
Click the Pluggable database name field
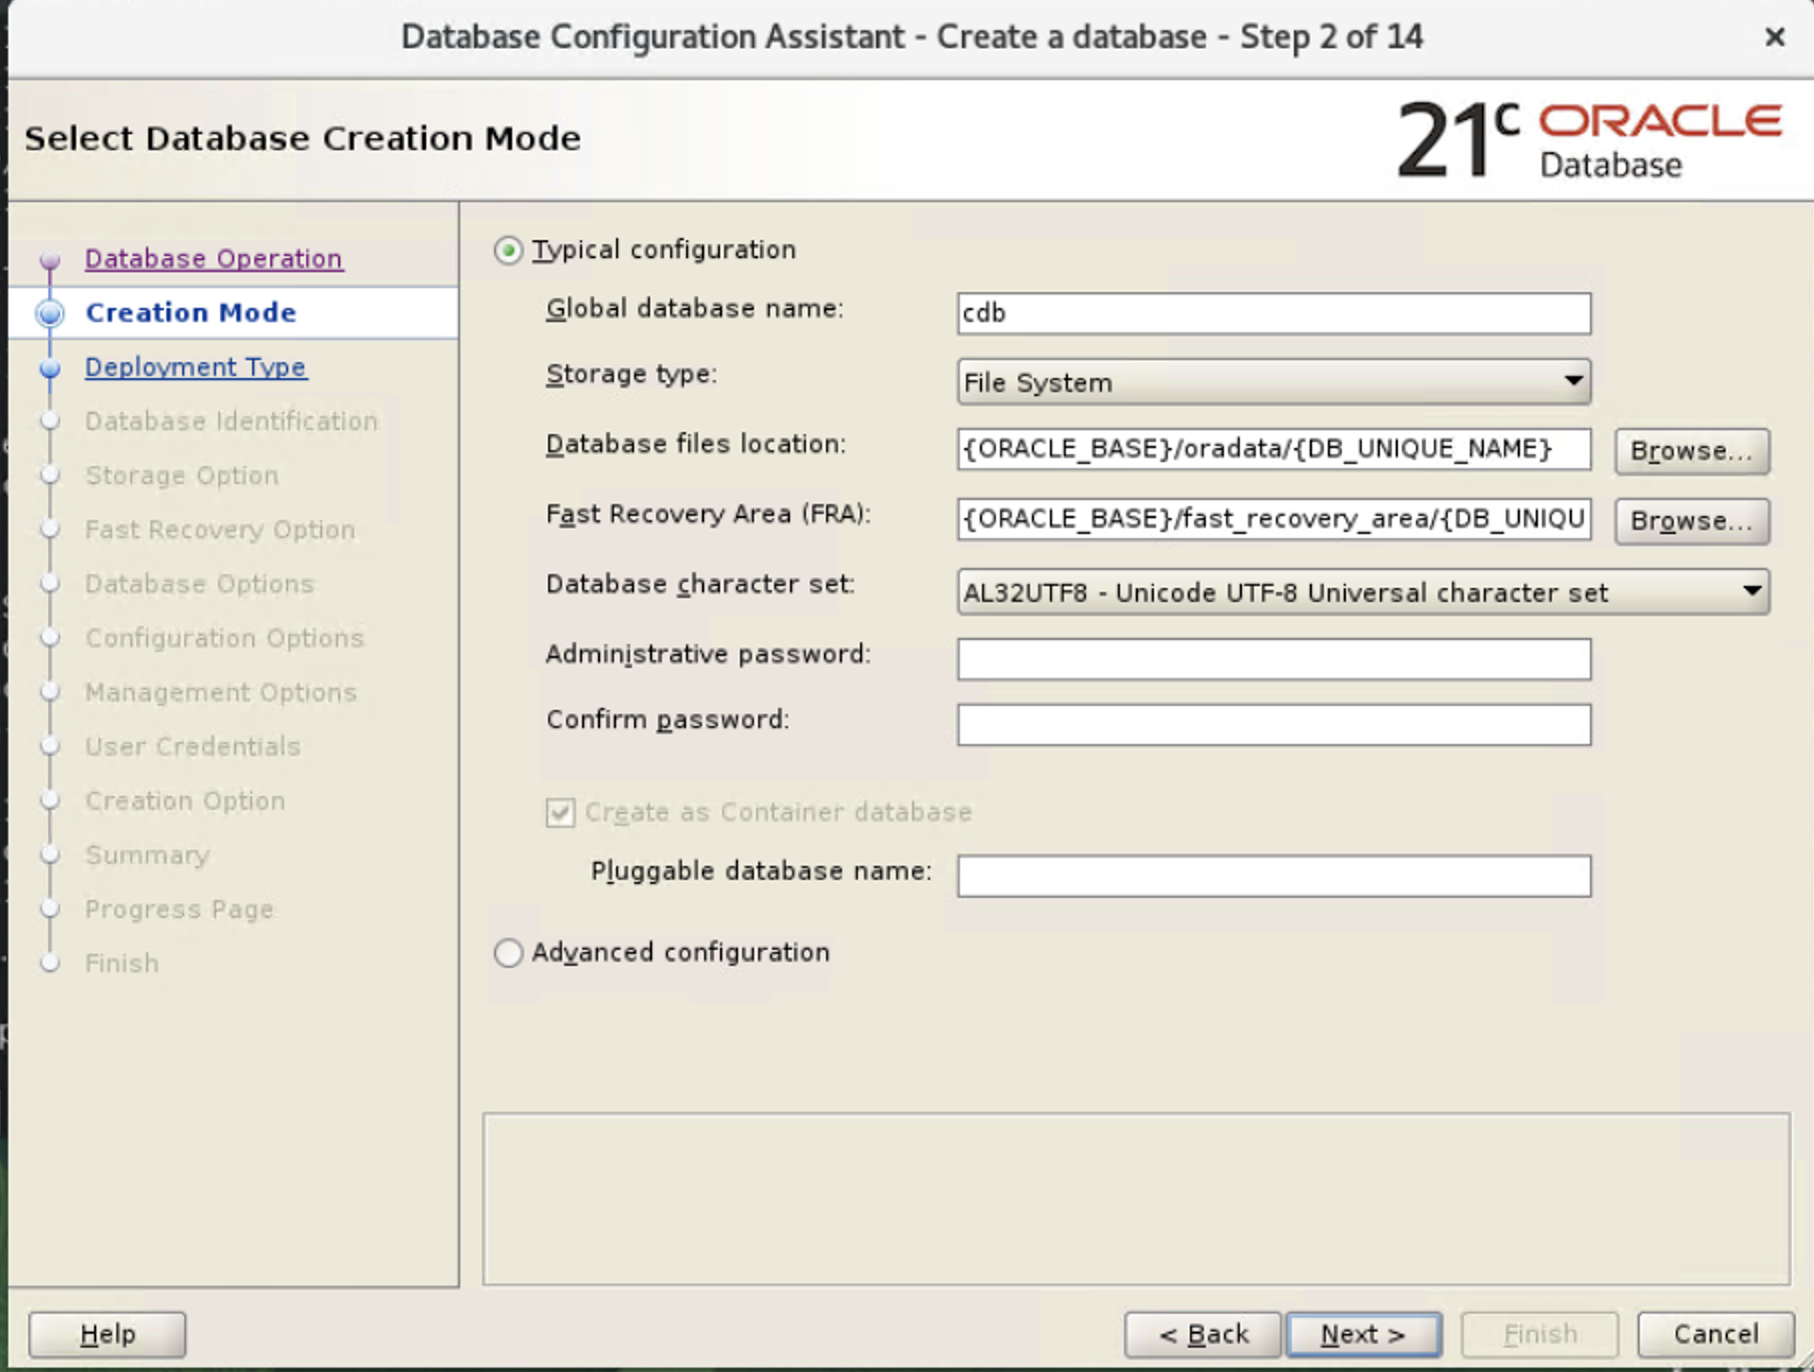(1273, 876)
